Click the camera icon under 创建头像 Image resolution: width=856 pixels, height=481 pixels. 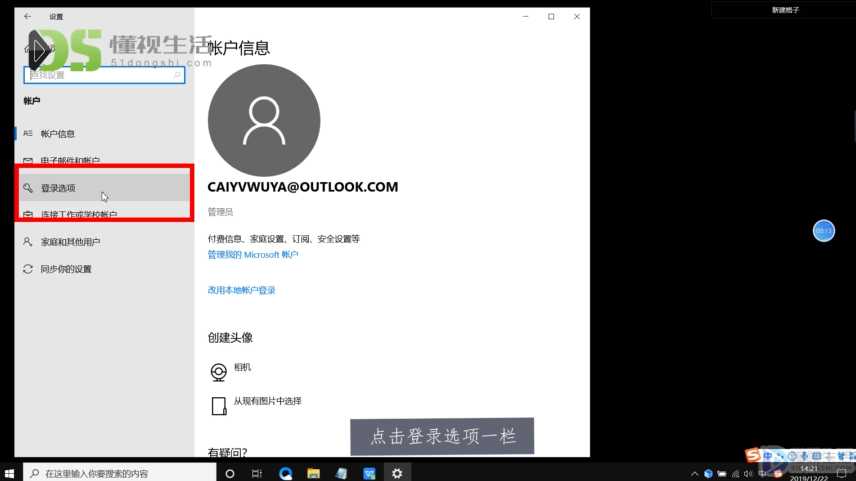(x=219, y=372)
